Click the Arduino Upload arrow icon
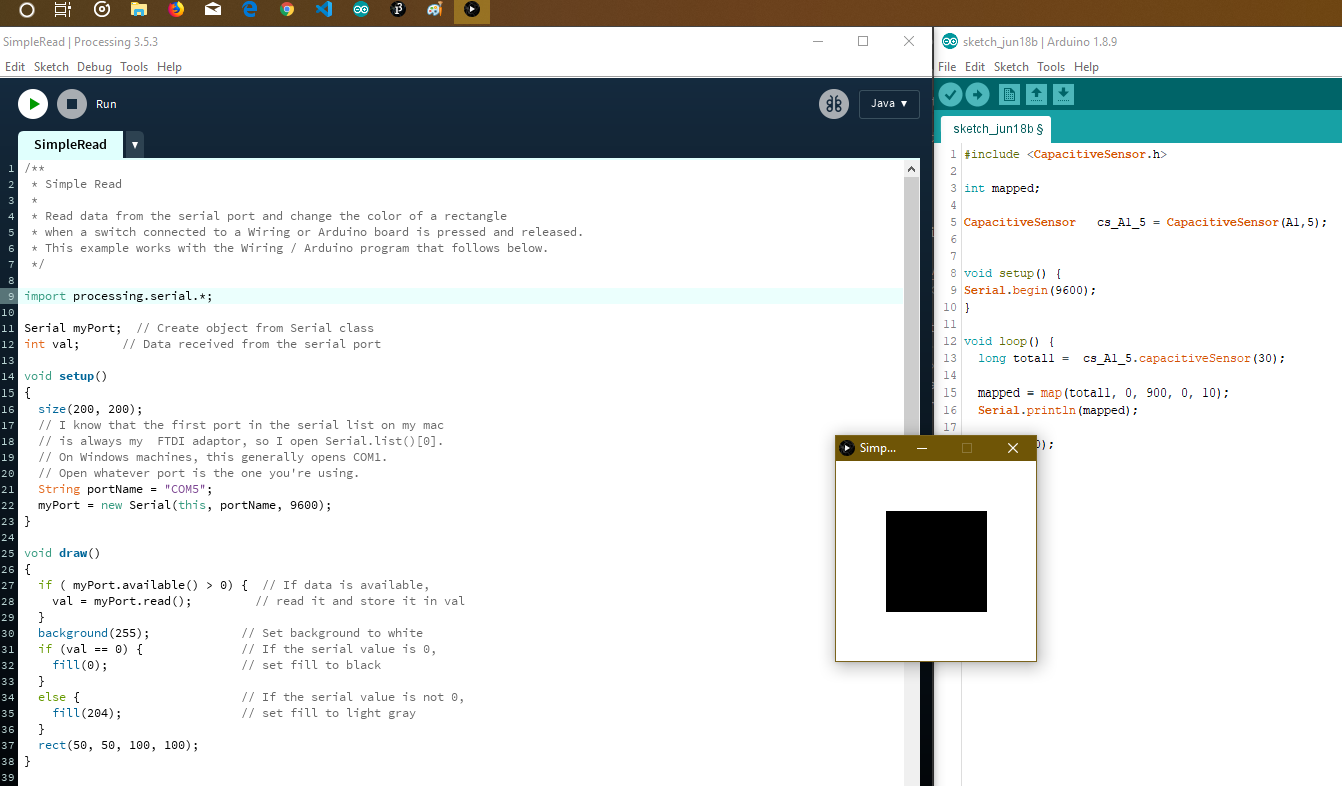The width and height of the screenshot is (1342, 786). (x=978, y=94)
